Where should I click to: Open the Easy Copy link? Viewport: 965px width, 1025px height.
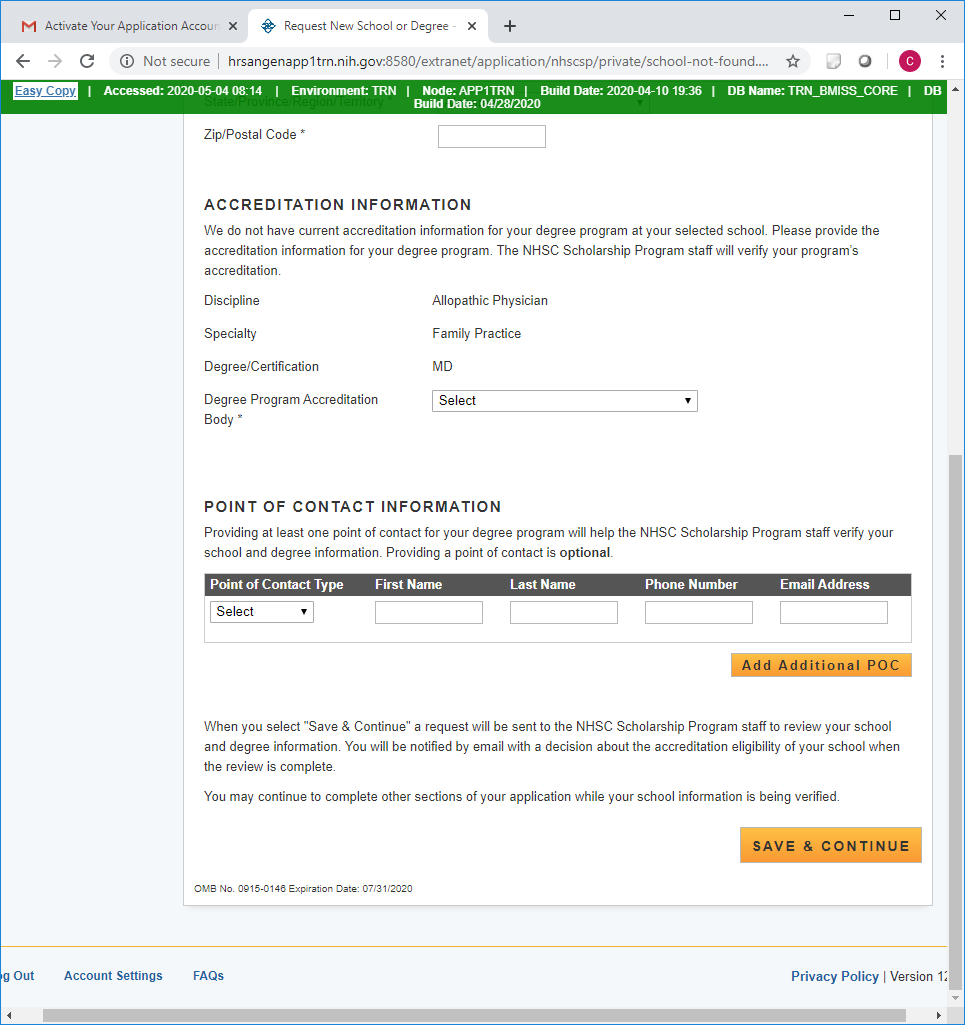pos(45,91)
